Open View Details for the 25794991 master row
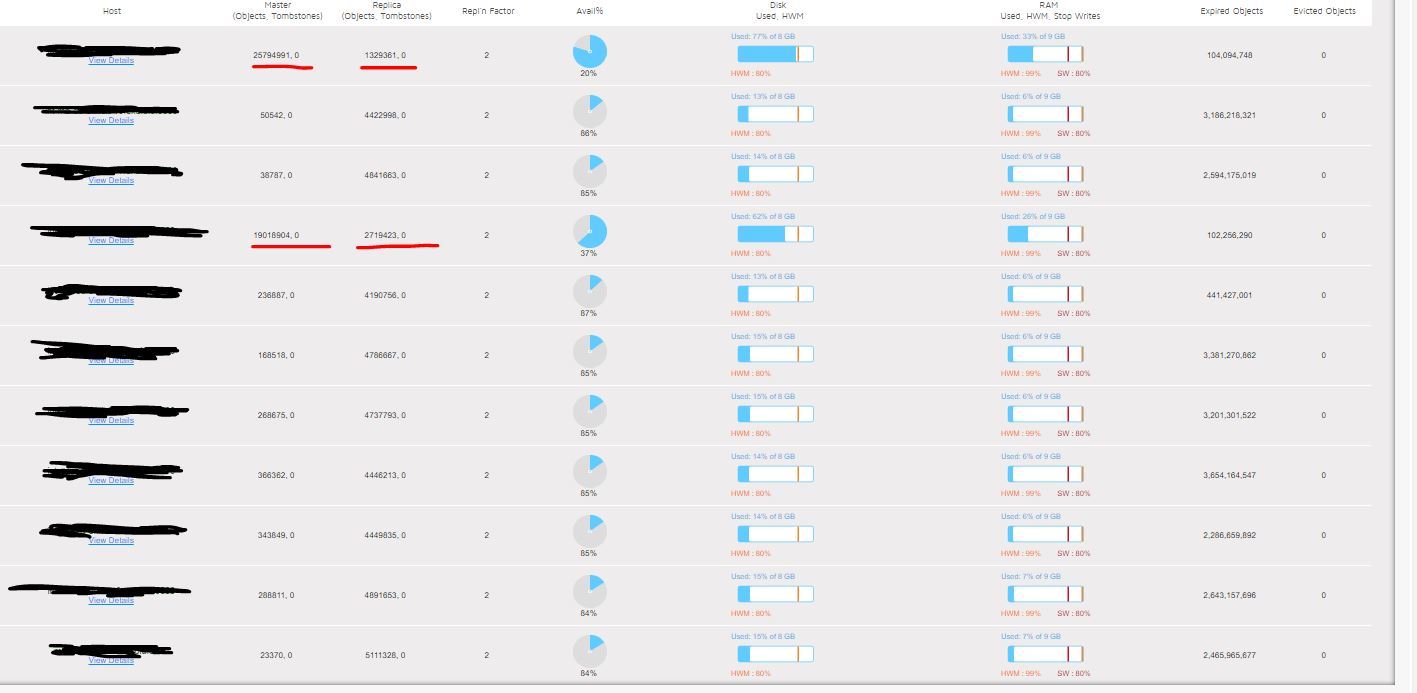 (x=111, y=61)
